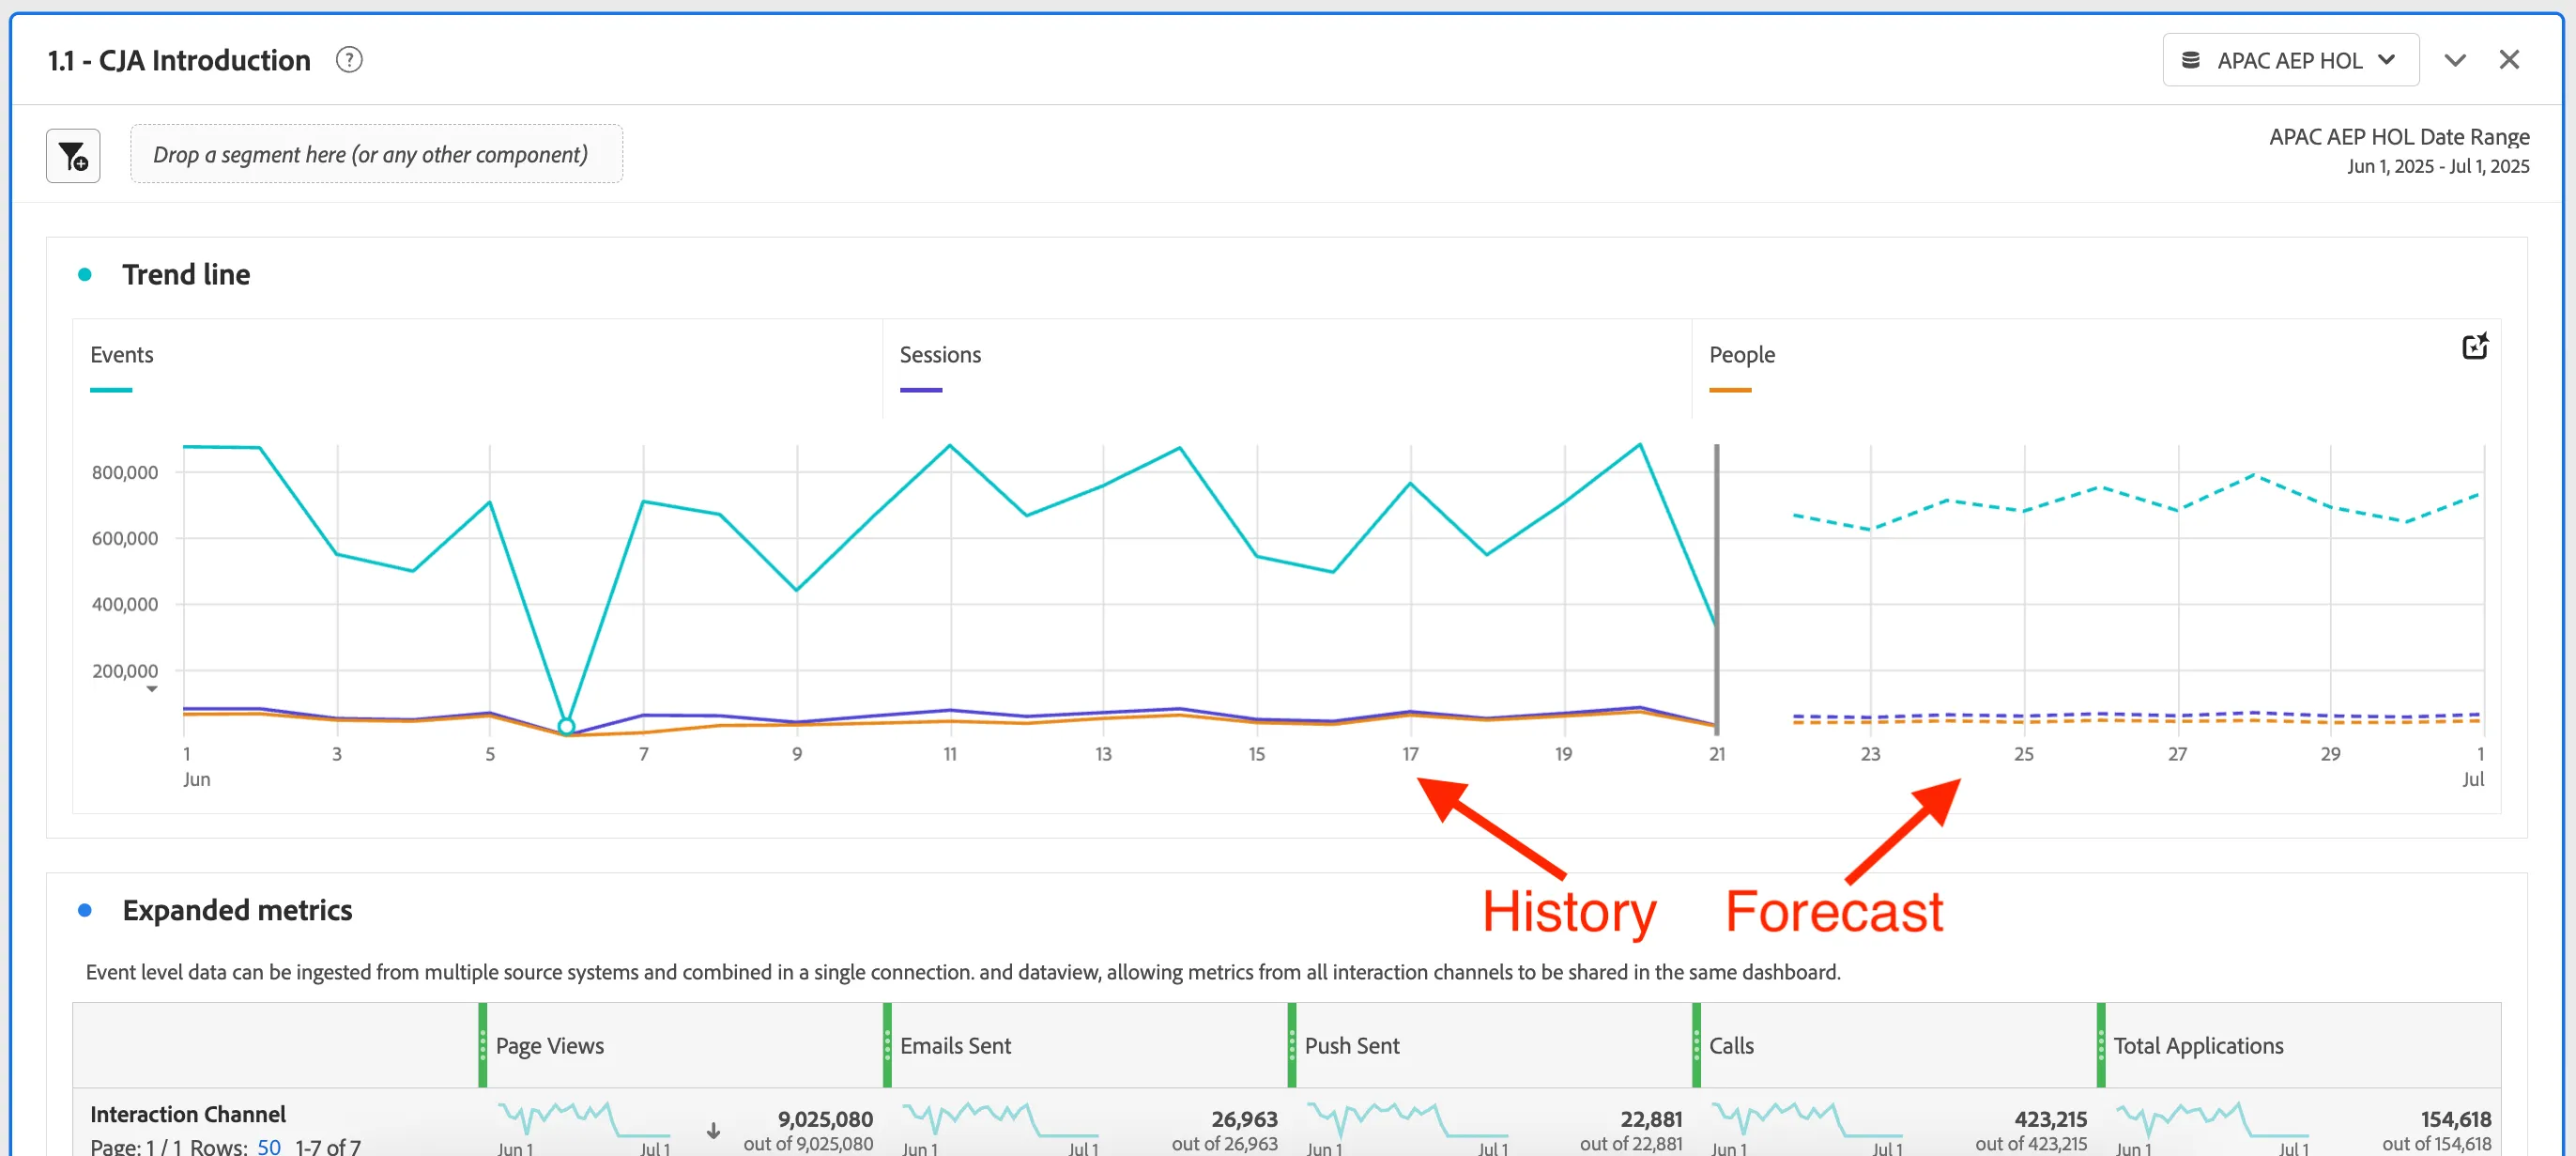
Task: Click the Trend line visualization title
Action: (x=186, y=274)
